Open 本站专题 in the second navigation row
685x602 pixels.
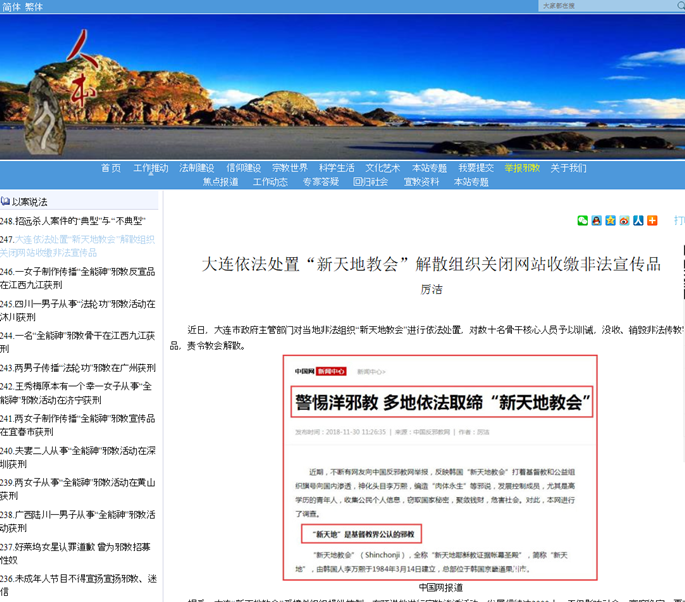click(x=471, y=182)
